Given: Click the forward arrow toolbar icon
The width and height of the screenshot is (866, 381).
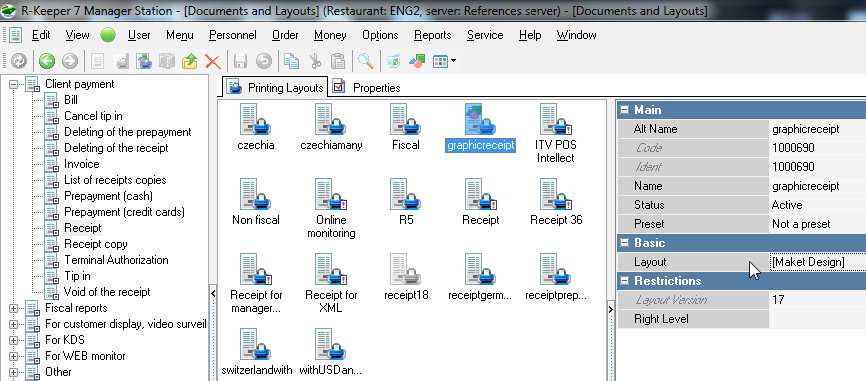Looking at the screenshot, I should tap(70, 61).
